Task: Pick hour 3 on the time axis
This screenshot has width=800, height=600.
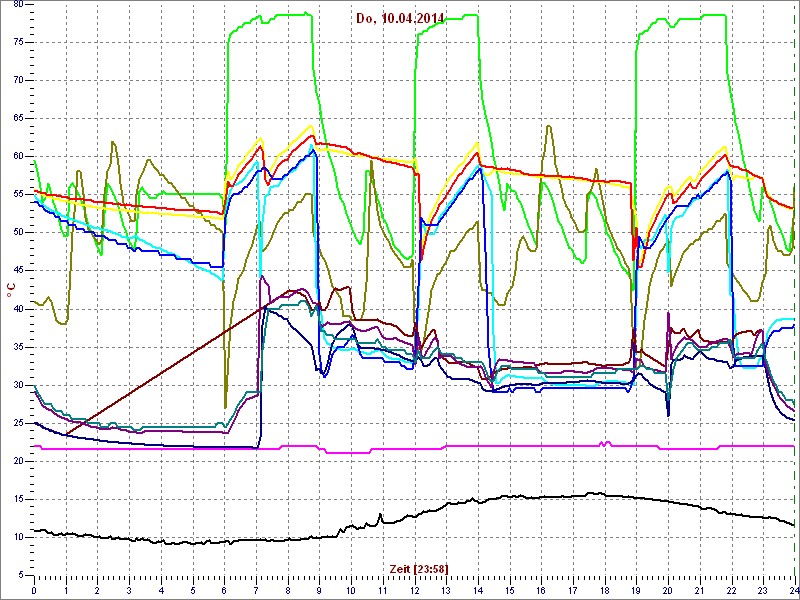Action: coord(129,591)
